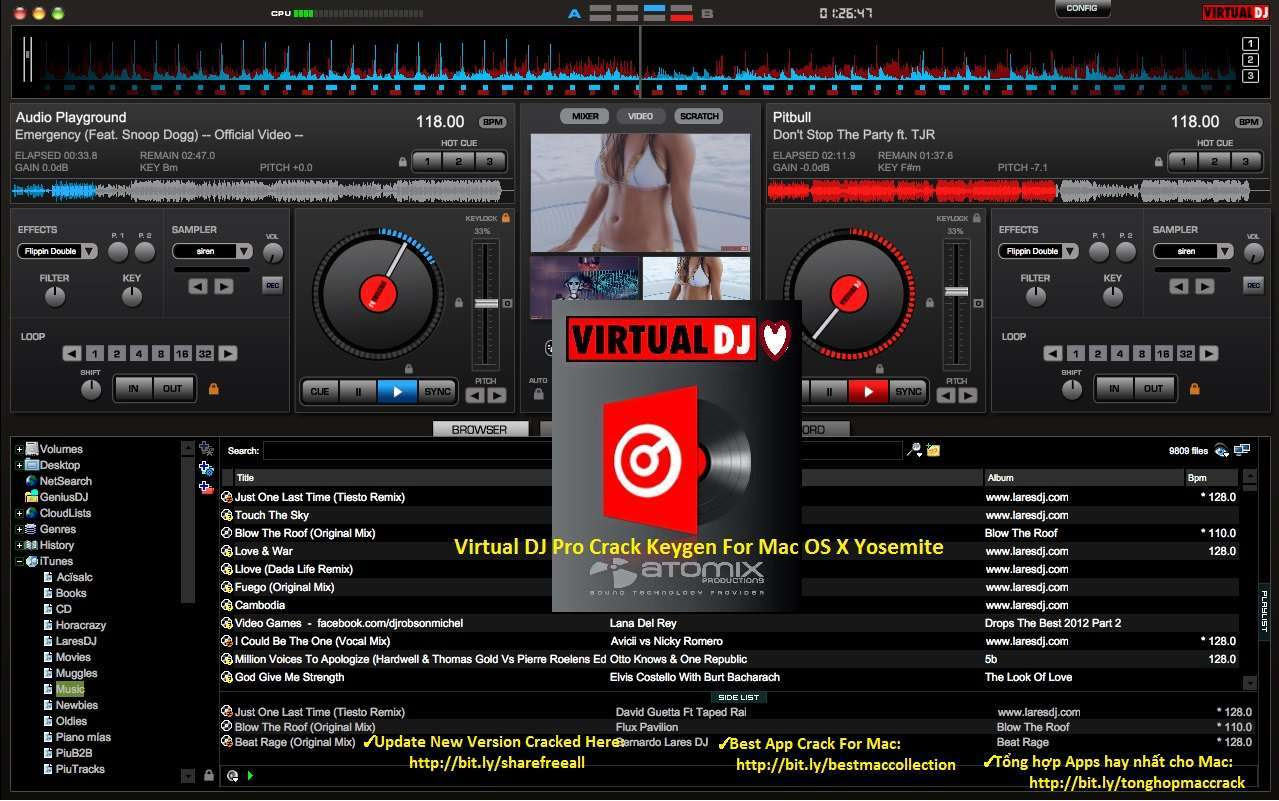The image size is (1279, 801).
Task: Click the left deck CUE button
Action: [x=320, y=392]
